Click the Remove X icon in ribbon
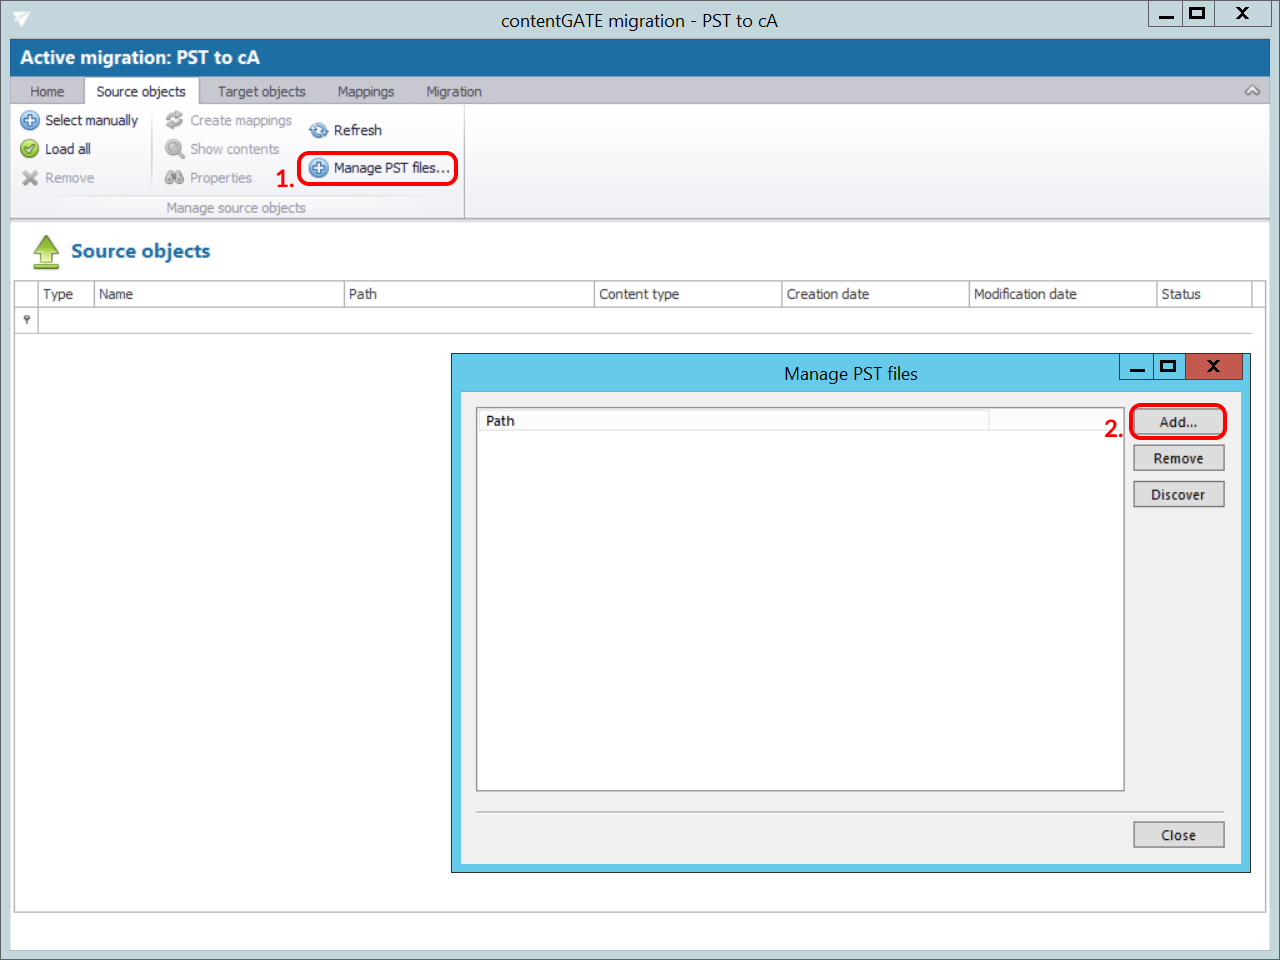 [30, 178]
